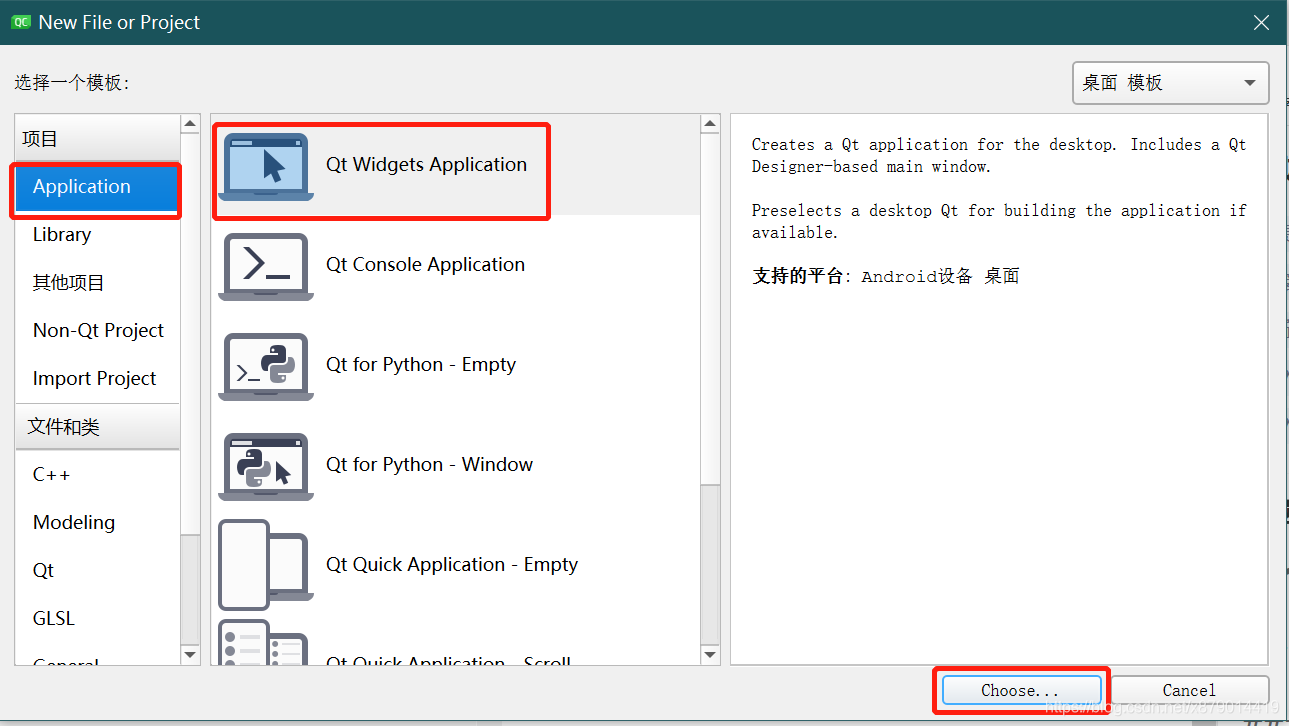Viewport: 1289px width, 726px height.
Task: Select 其他项目 category
Action: click(97, 283)
